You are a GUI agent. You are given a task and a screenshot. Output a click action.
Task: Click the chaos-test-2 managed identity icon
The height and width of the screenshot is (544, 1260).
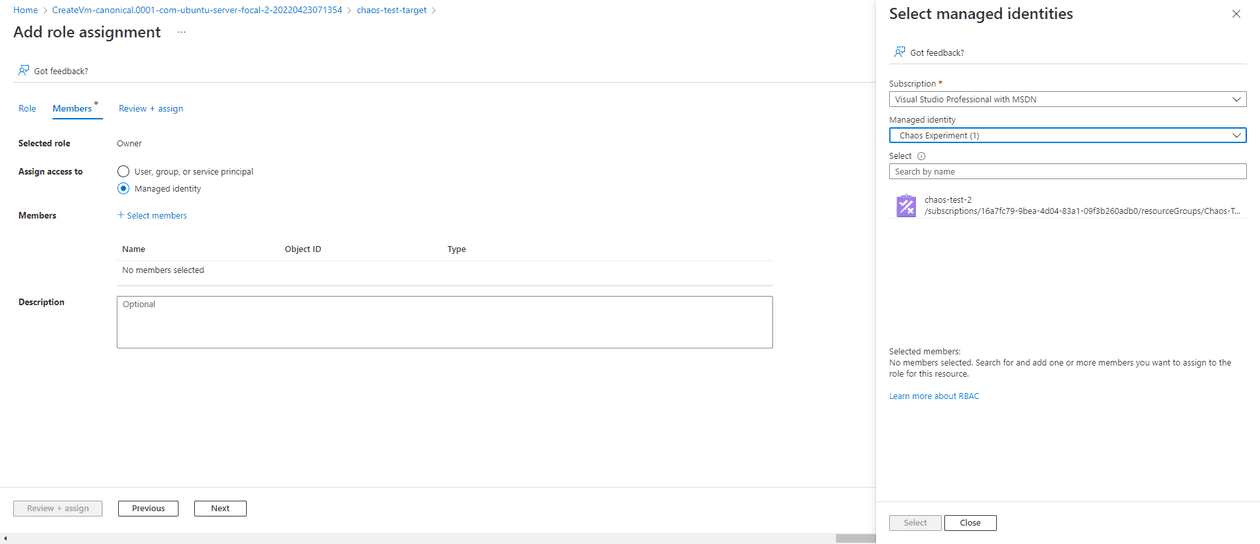[x=906, y=206]
